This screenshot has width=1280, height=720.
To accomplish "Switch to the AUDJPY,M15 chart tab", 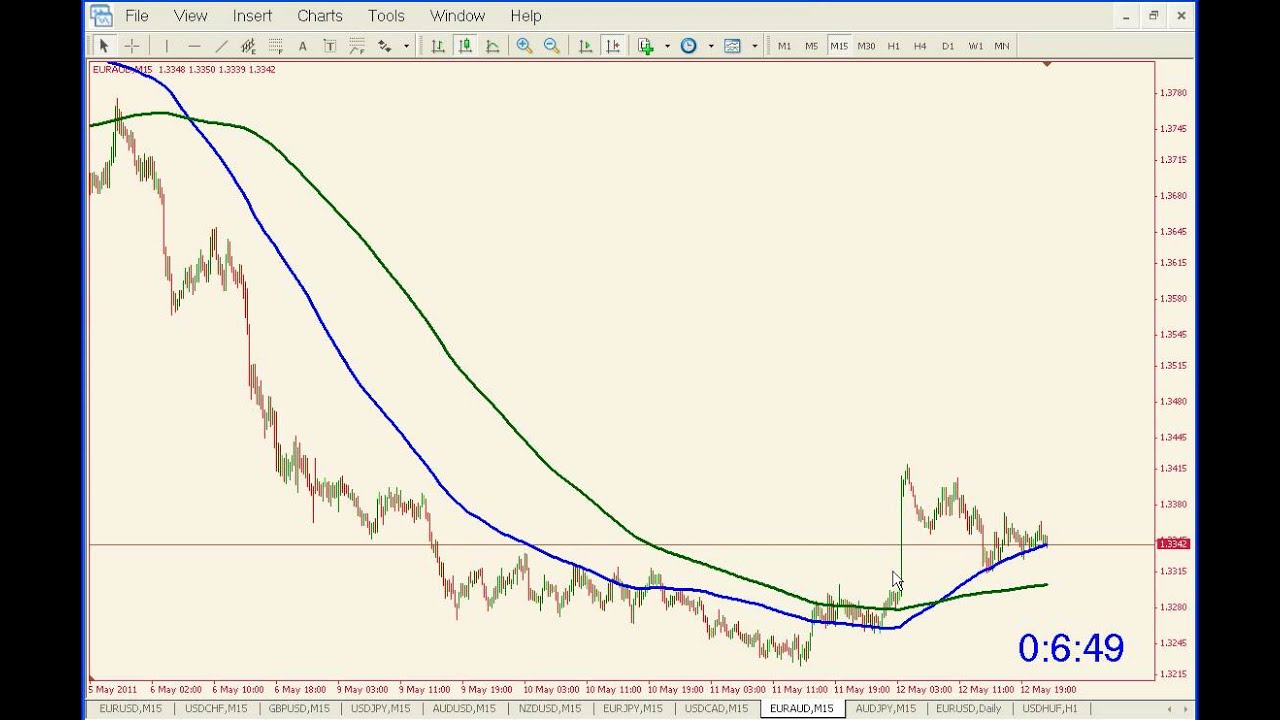I will tap(886, 709).
